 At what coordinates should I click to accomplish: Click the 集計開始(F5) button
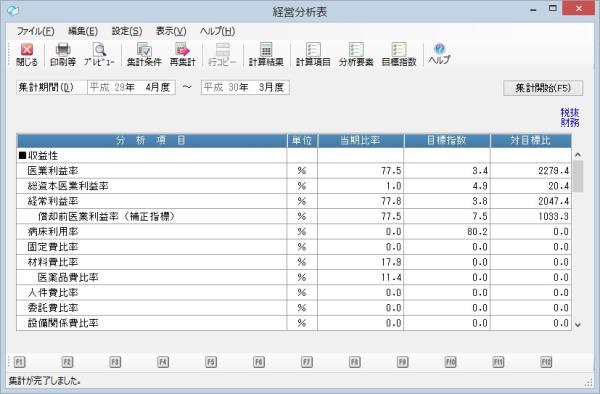543,88
